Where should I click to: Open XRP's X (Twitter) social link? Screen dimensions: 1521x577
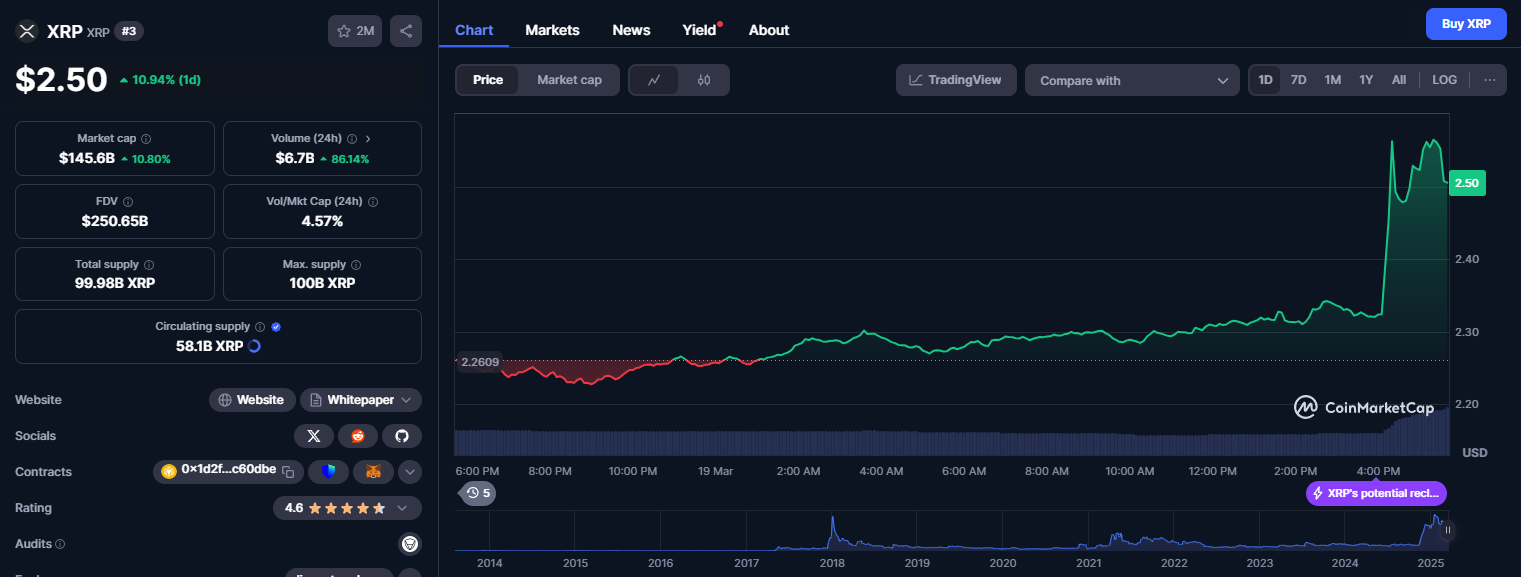(314, 436)
